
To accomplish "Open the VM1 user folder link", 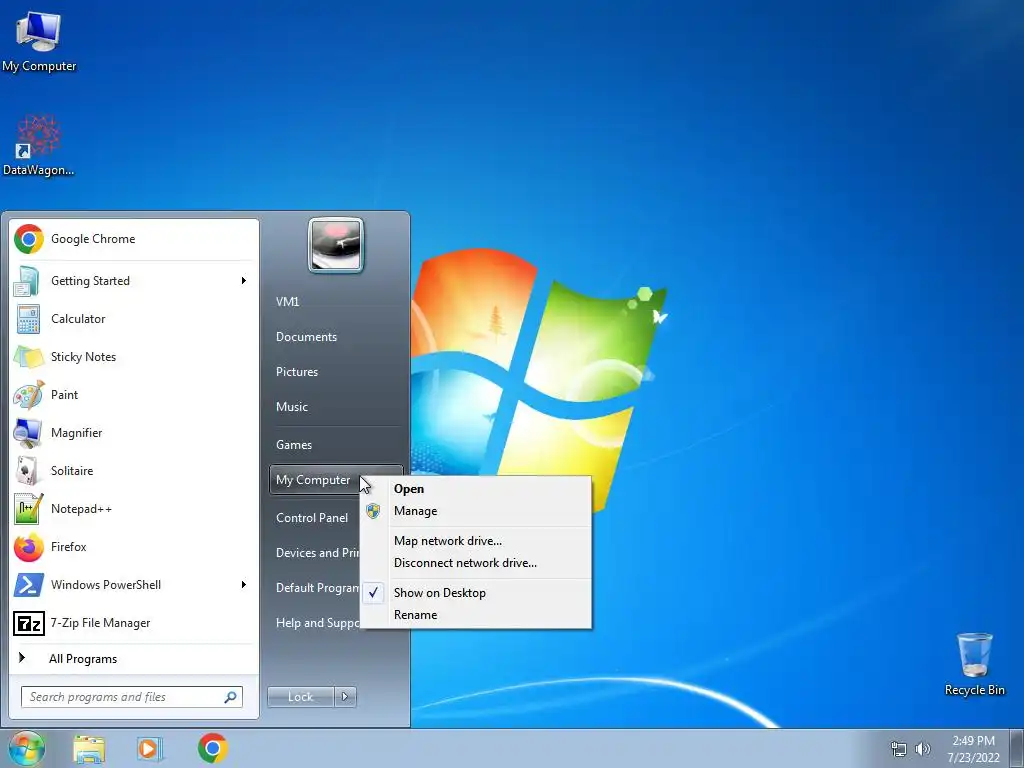I will 287,302.
